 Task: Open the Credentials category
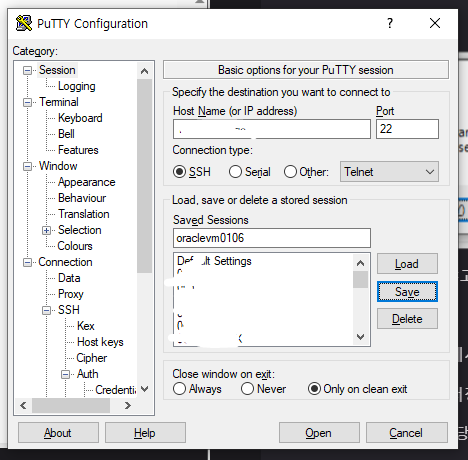[x=116, y=390]
